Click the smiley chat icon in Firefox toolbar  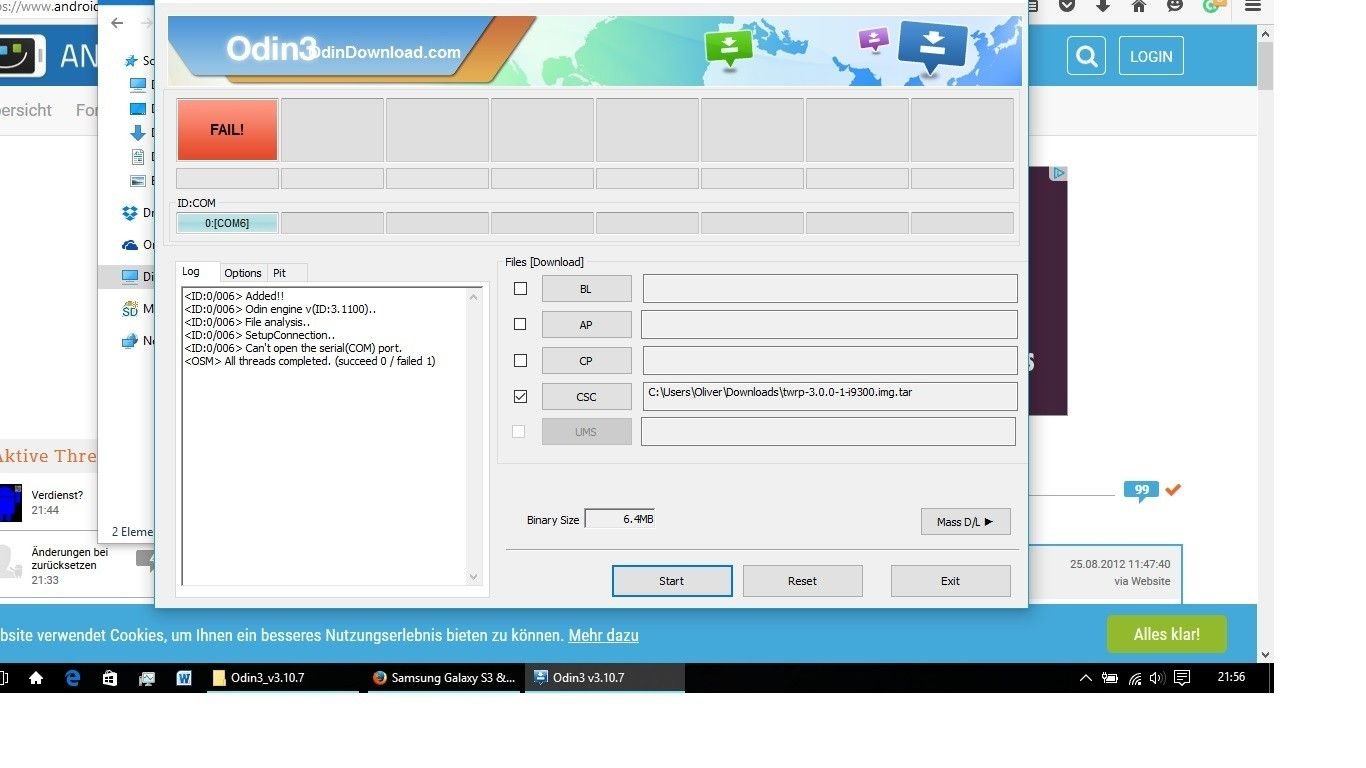1175,6
